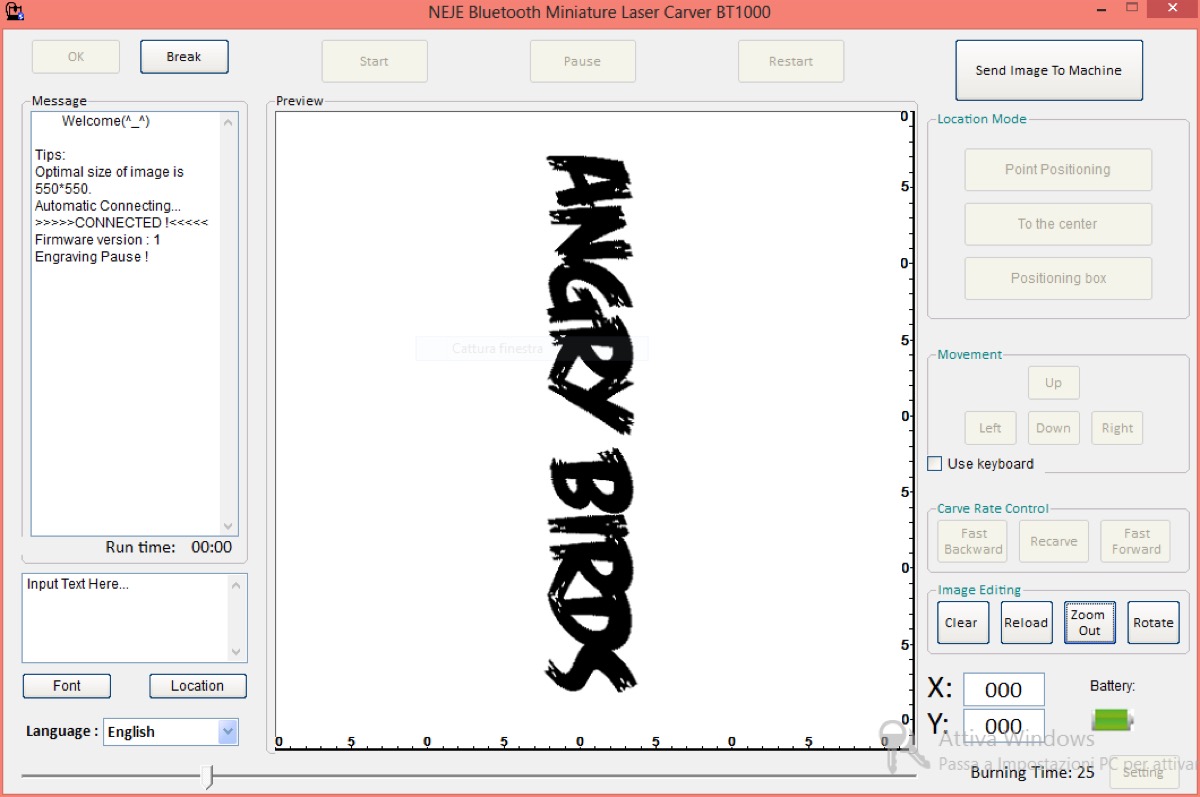
Task: Click the Fast Backward button
Action: pos(973,541)
